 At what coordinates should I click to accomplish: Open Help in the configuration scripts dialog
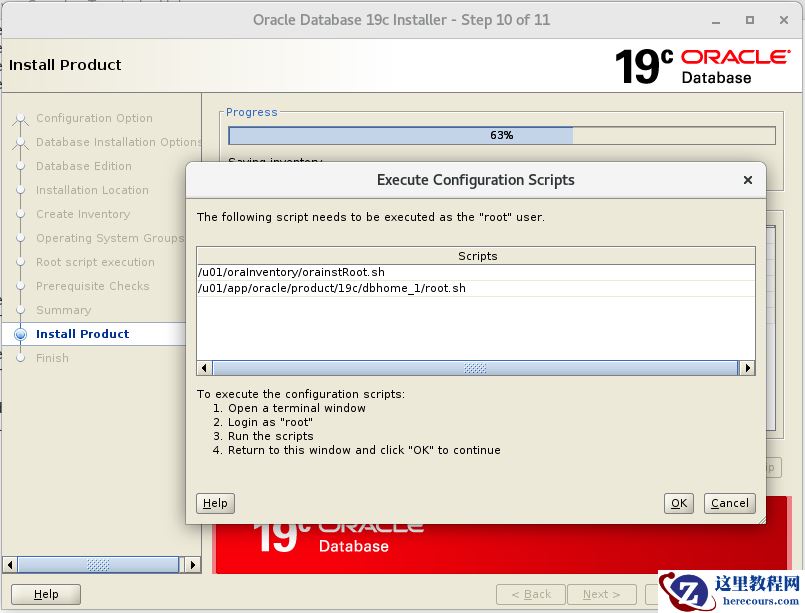215,503
